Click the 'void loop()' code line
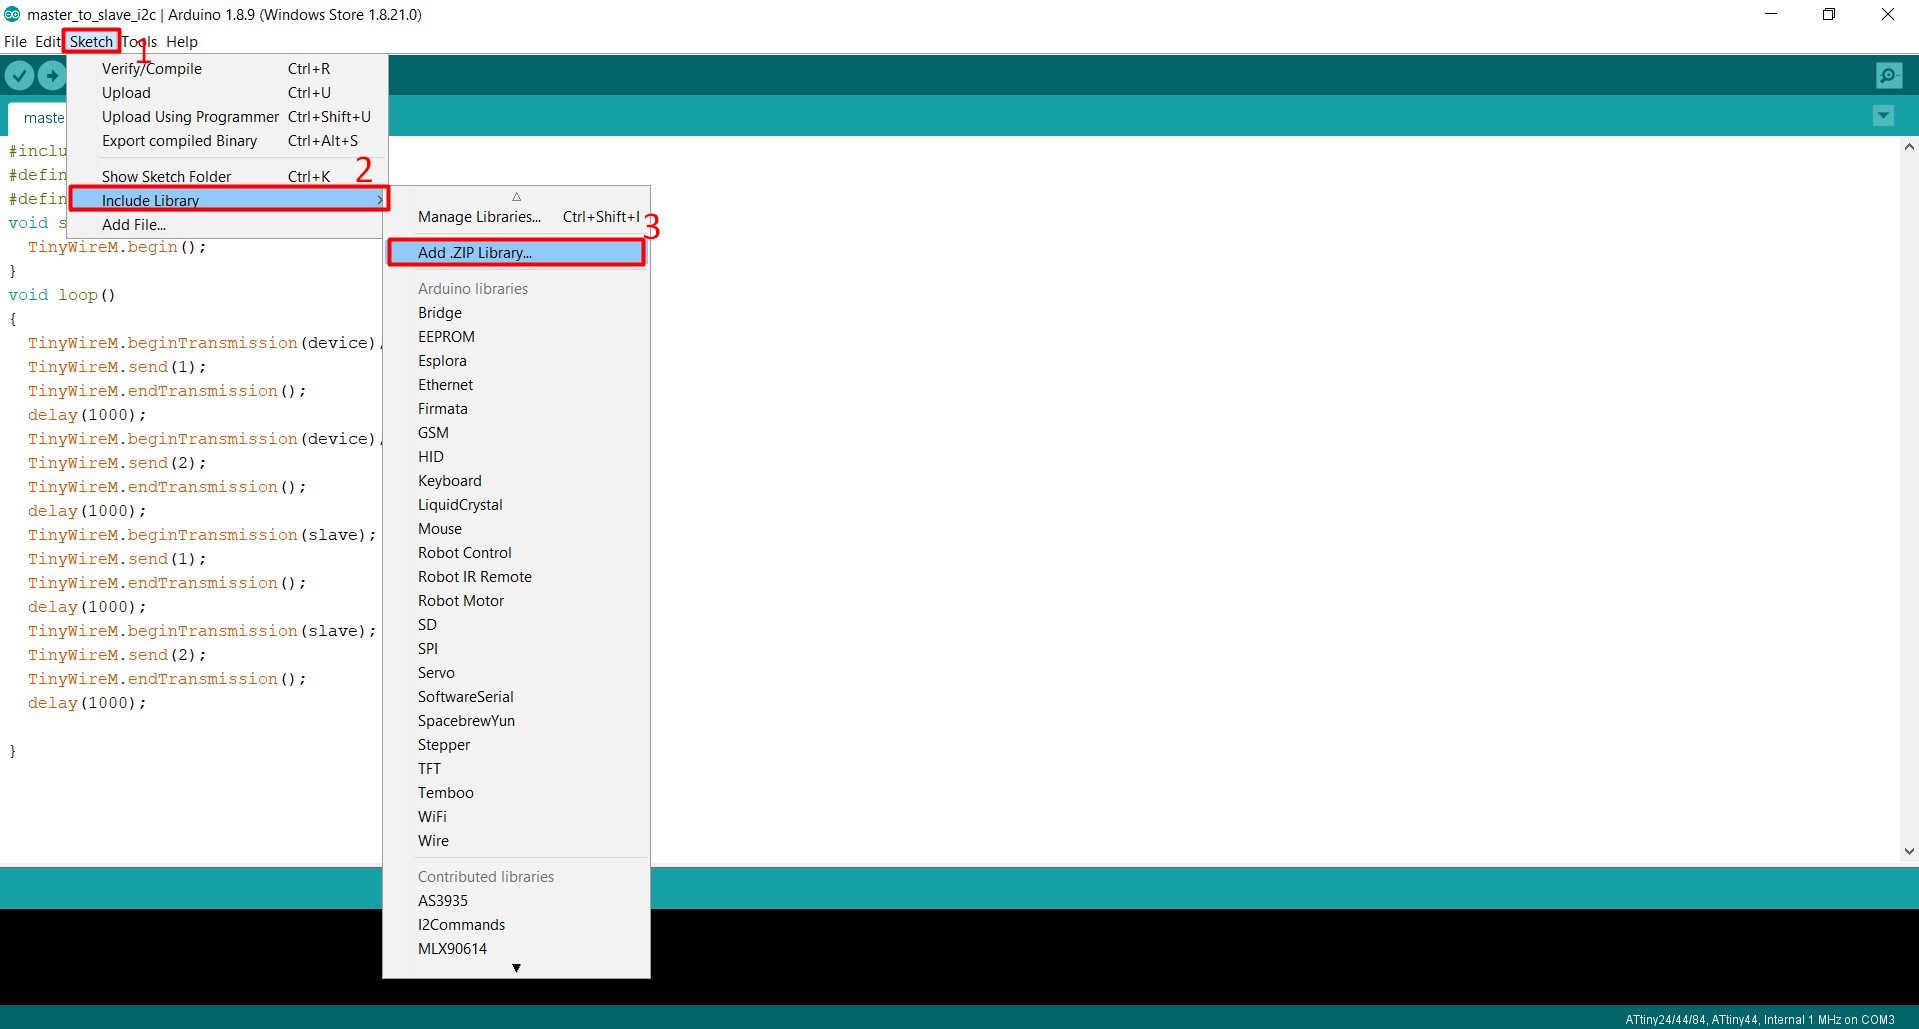1919x1029 pixels. (62, 295)
